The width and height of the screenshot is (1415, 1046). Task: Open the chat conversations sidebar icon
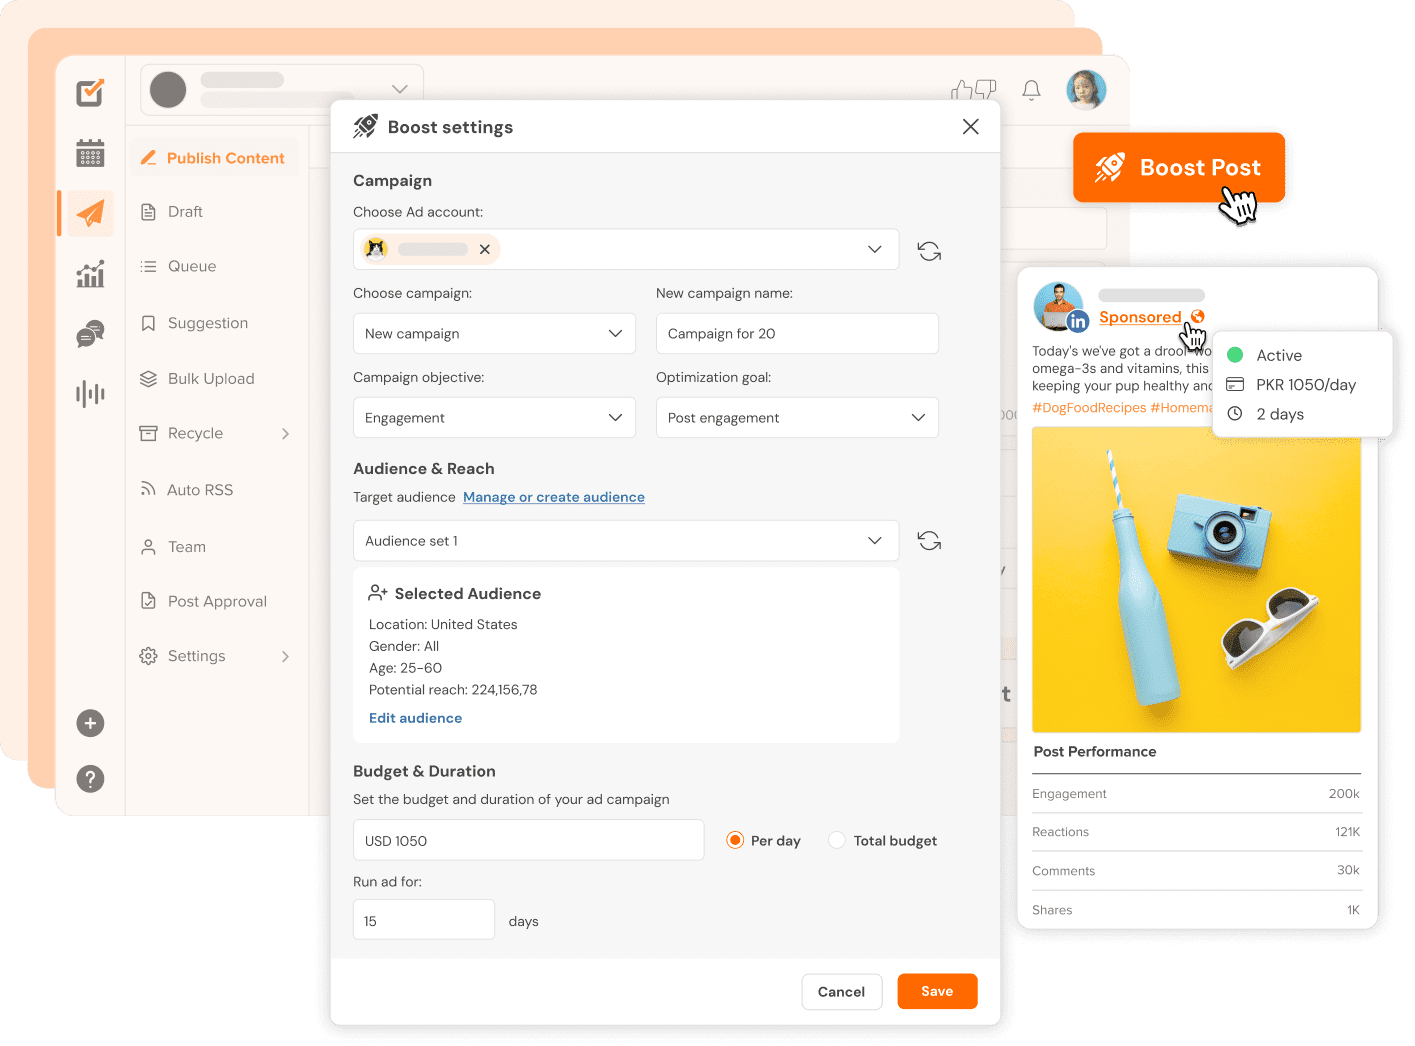(x=90, y=334)
